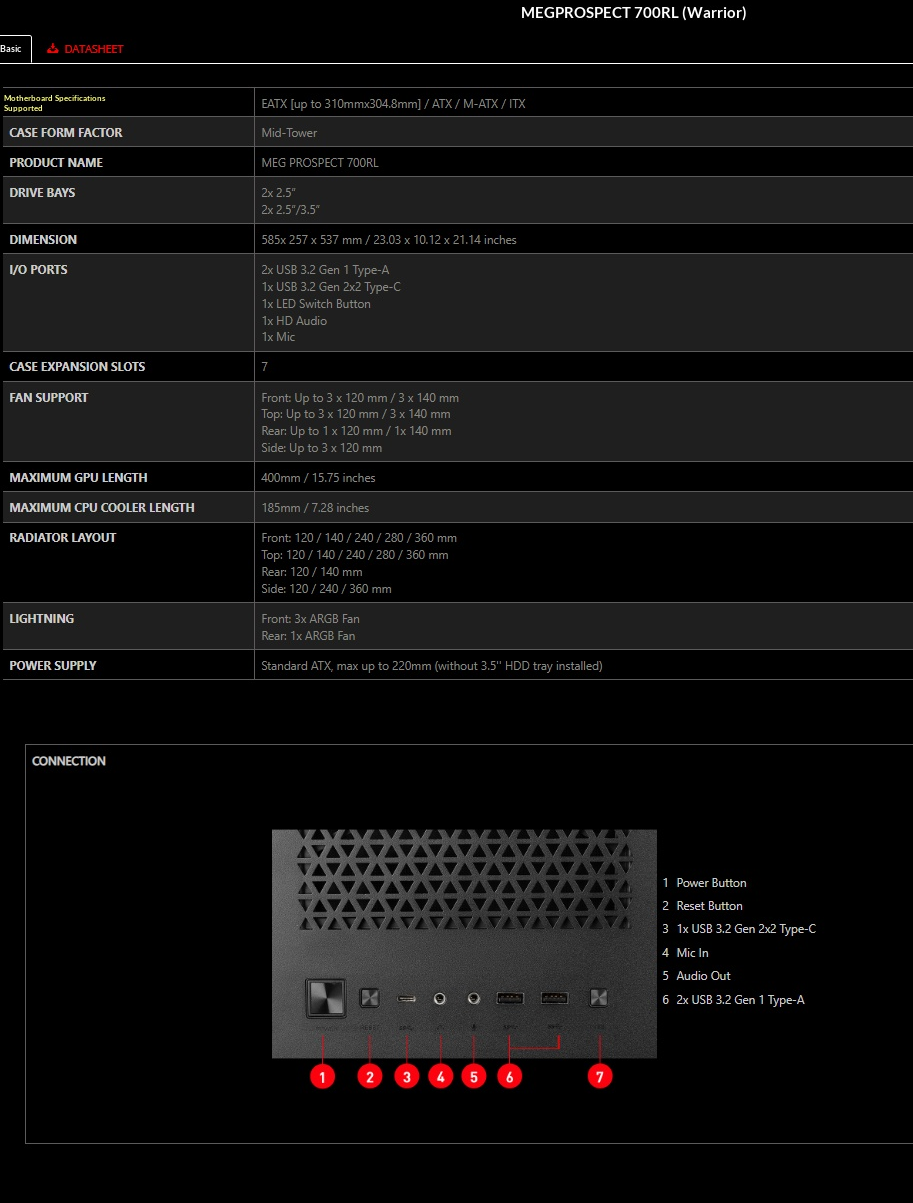
Task: Open the DATASHEET link
Action: tap(93, 49)
